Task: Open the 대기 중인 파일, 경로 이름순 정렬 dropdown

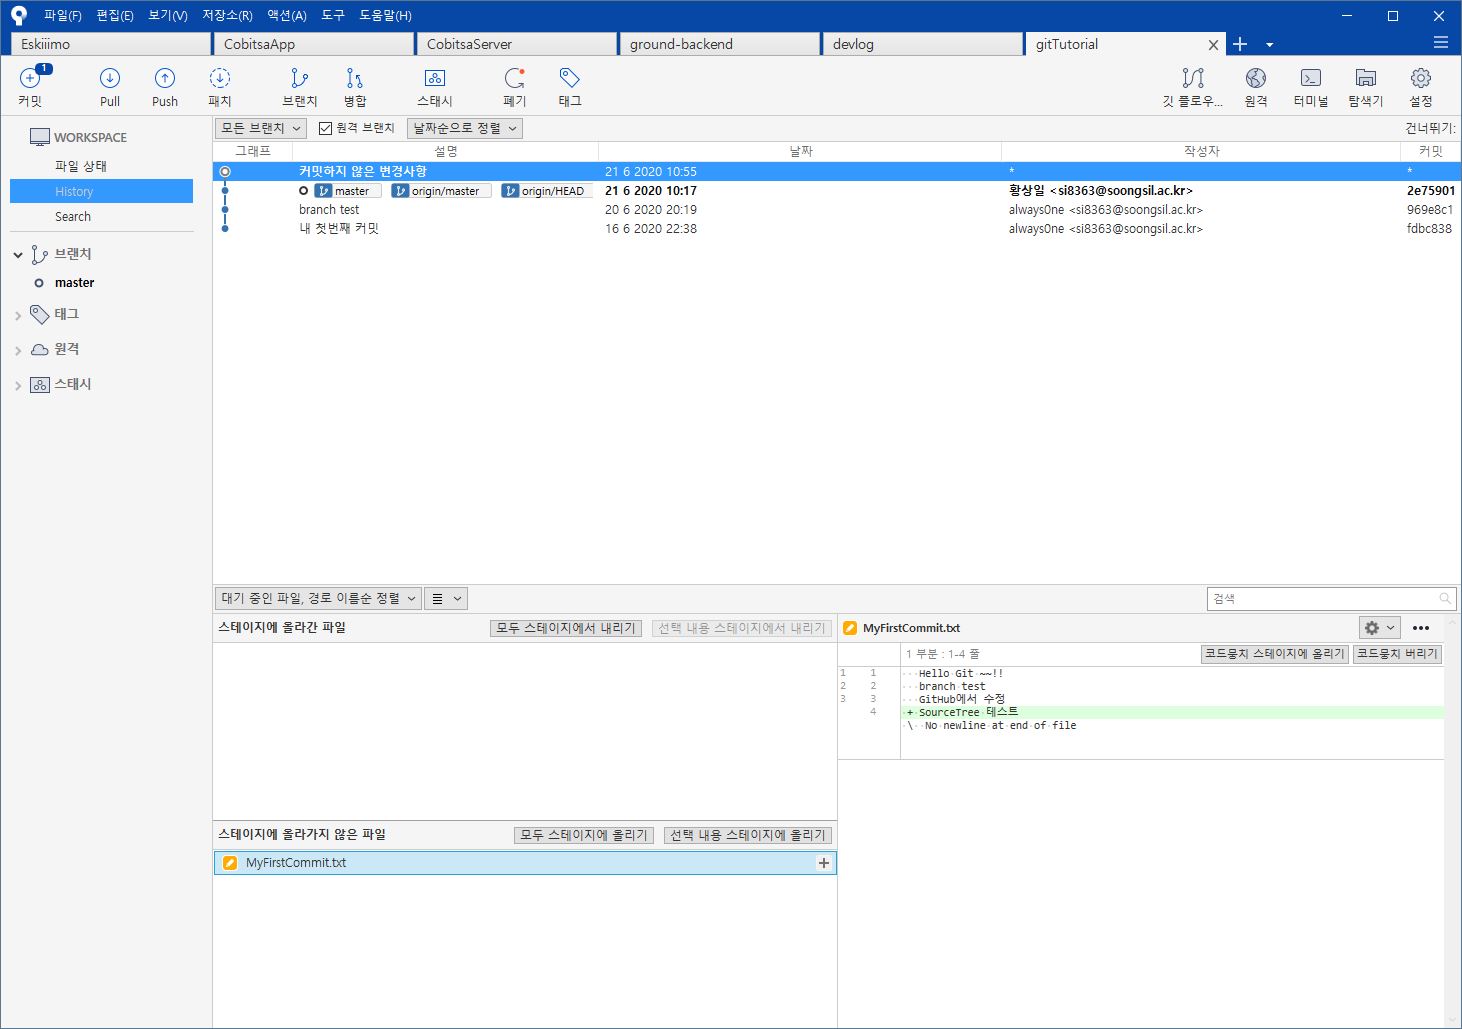Action: (x=318, y=598)
